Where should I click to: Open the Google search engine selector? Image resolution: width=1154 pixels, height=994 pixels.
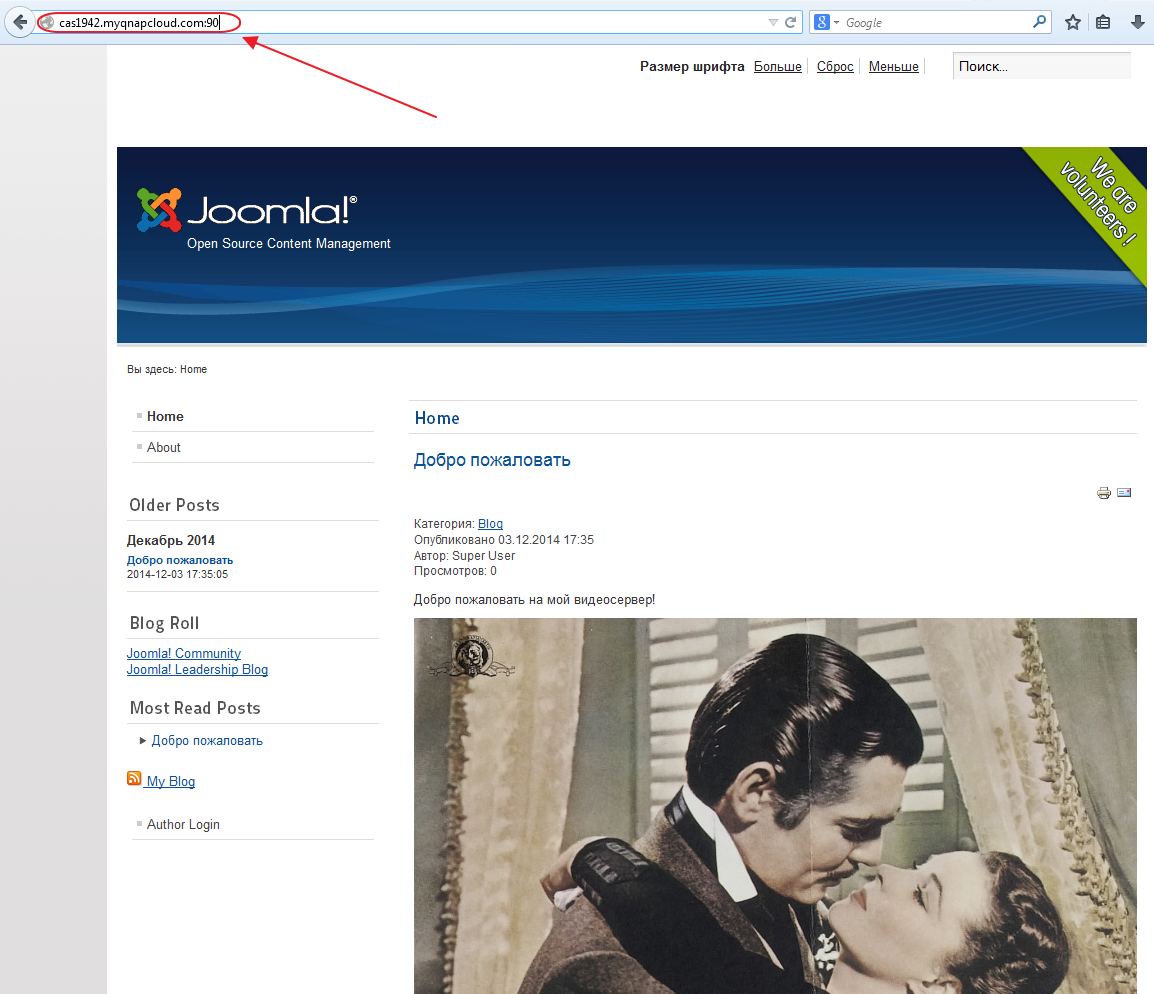(x=827, y=23)
